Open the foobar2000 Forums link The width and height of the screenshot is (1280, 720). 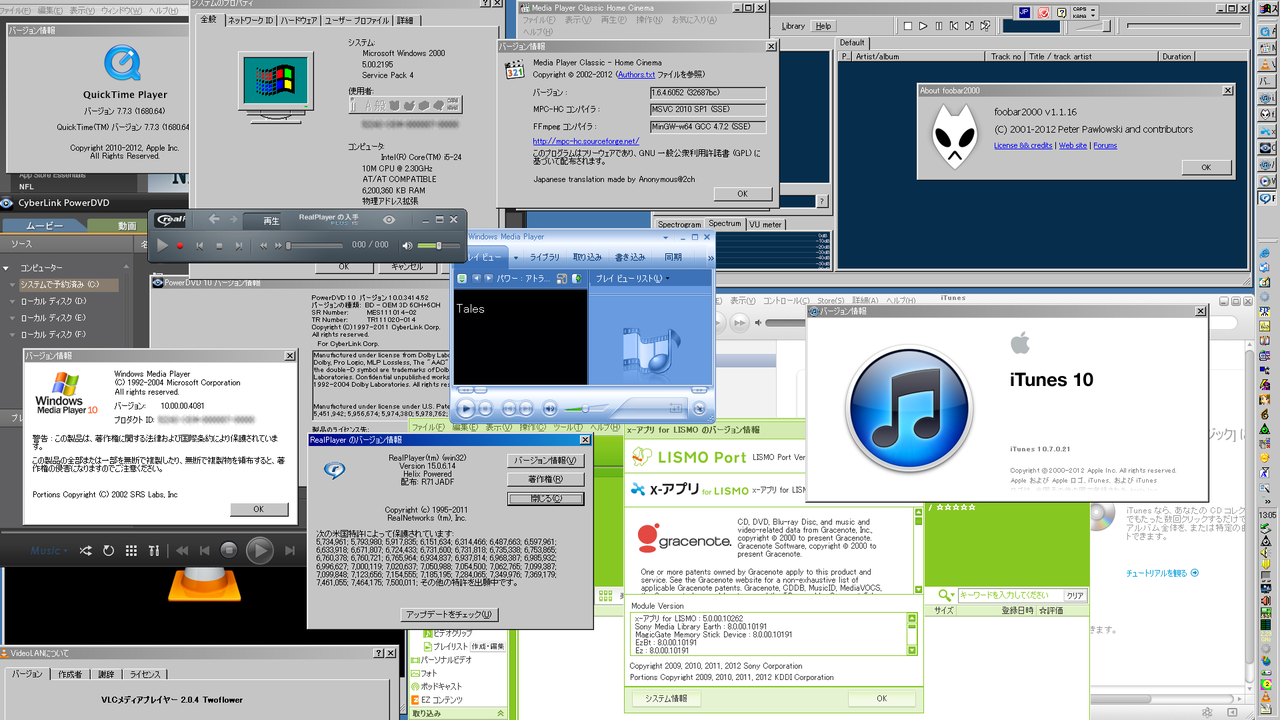(x=1105, y=146)
